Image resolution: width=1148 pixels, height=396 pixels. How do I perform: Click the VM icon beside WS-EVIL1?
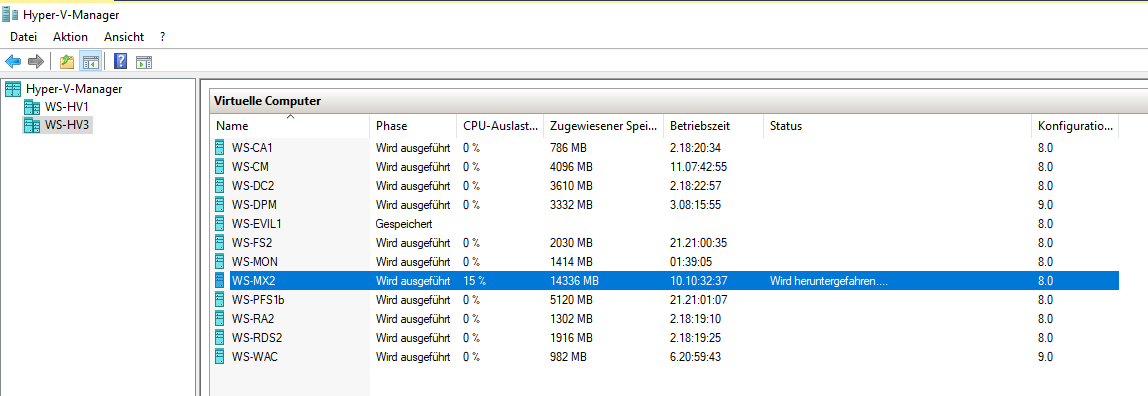coord(220,223)
